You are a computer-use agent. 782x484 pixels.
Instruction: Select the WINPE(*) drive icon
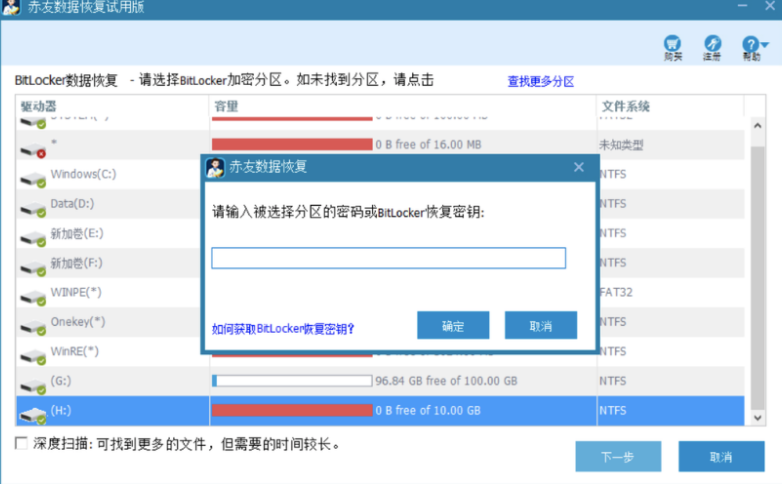coord(33,298)
